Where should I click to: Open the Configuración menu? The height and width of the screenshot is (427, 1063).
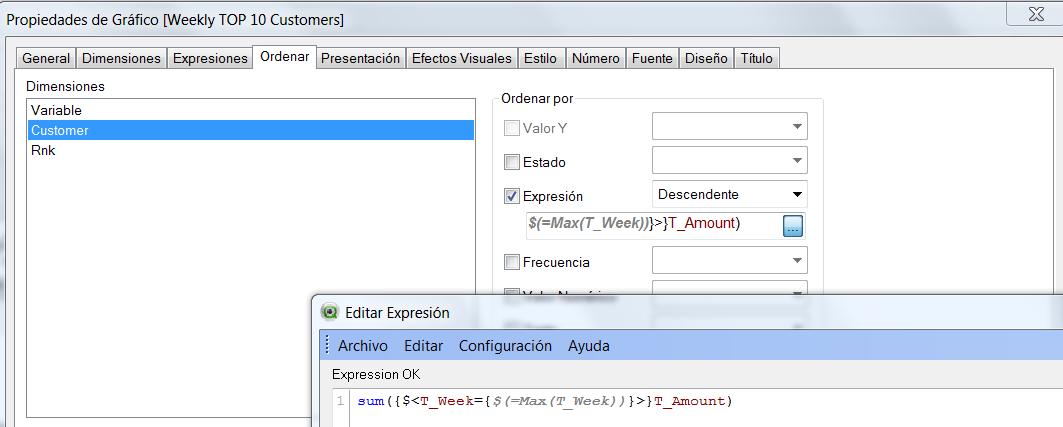pyautogui.click(x=506, y=346)
